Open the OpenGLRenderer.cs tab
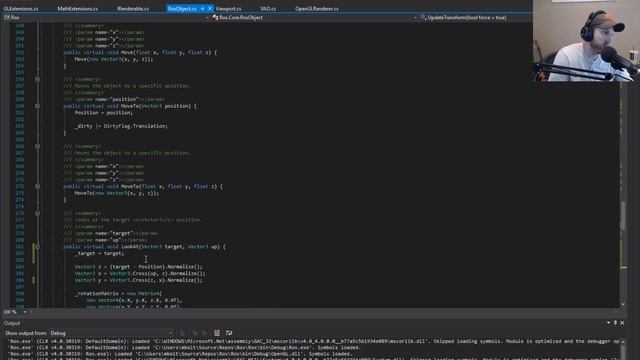640x360 pixels. [x=317, y=9]
